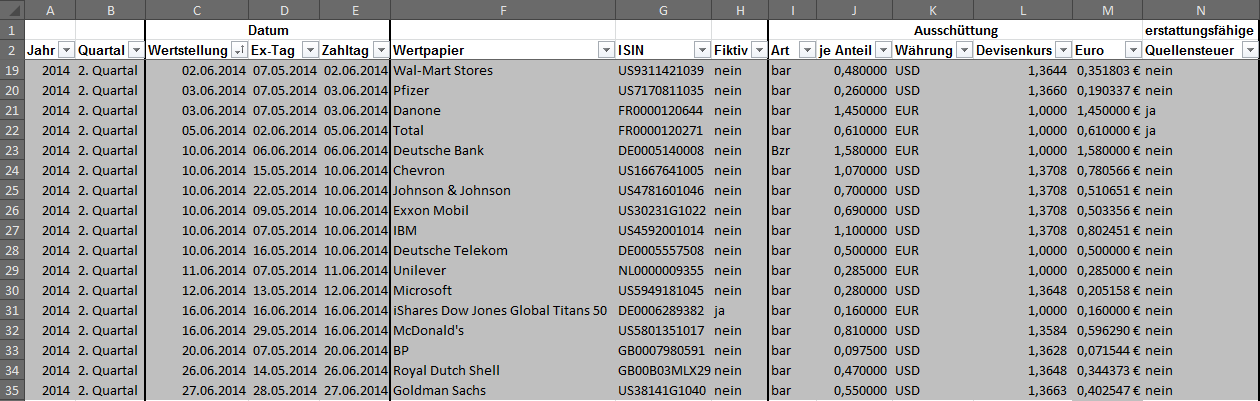This screenshot has width=1260, height=401.
Task: Select the Unilever cell
Action: pos(503,270)
